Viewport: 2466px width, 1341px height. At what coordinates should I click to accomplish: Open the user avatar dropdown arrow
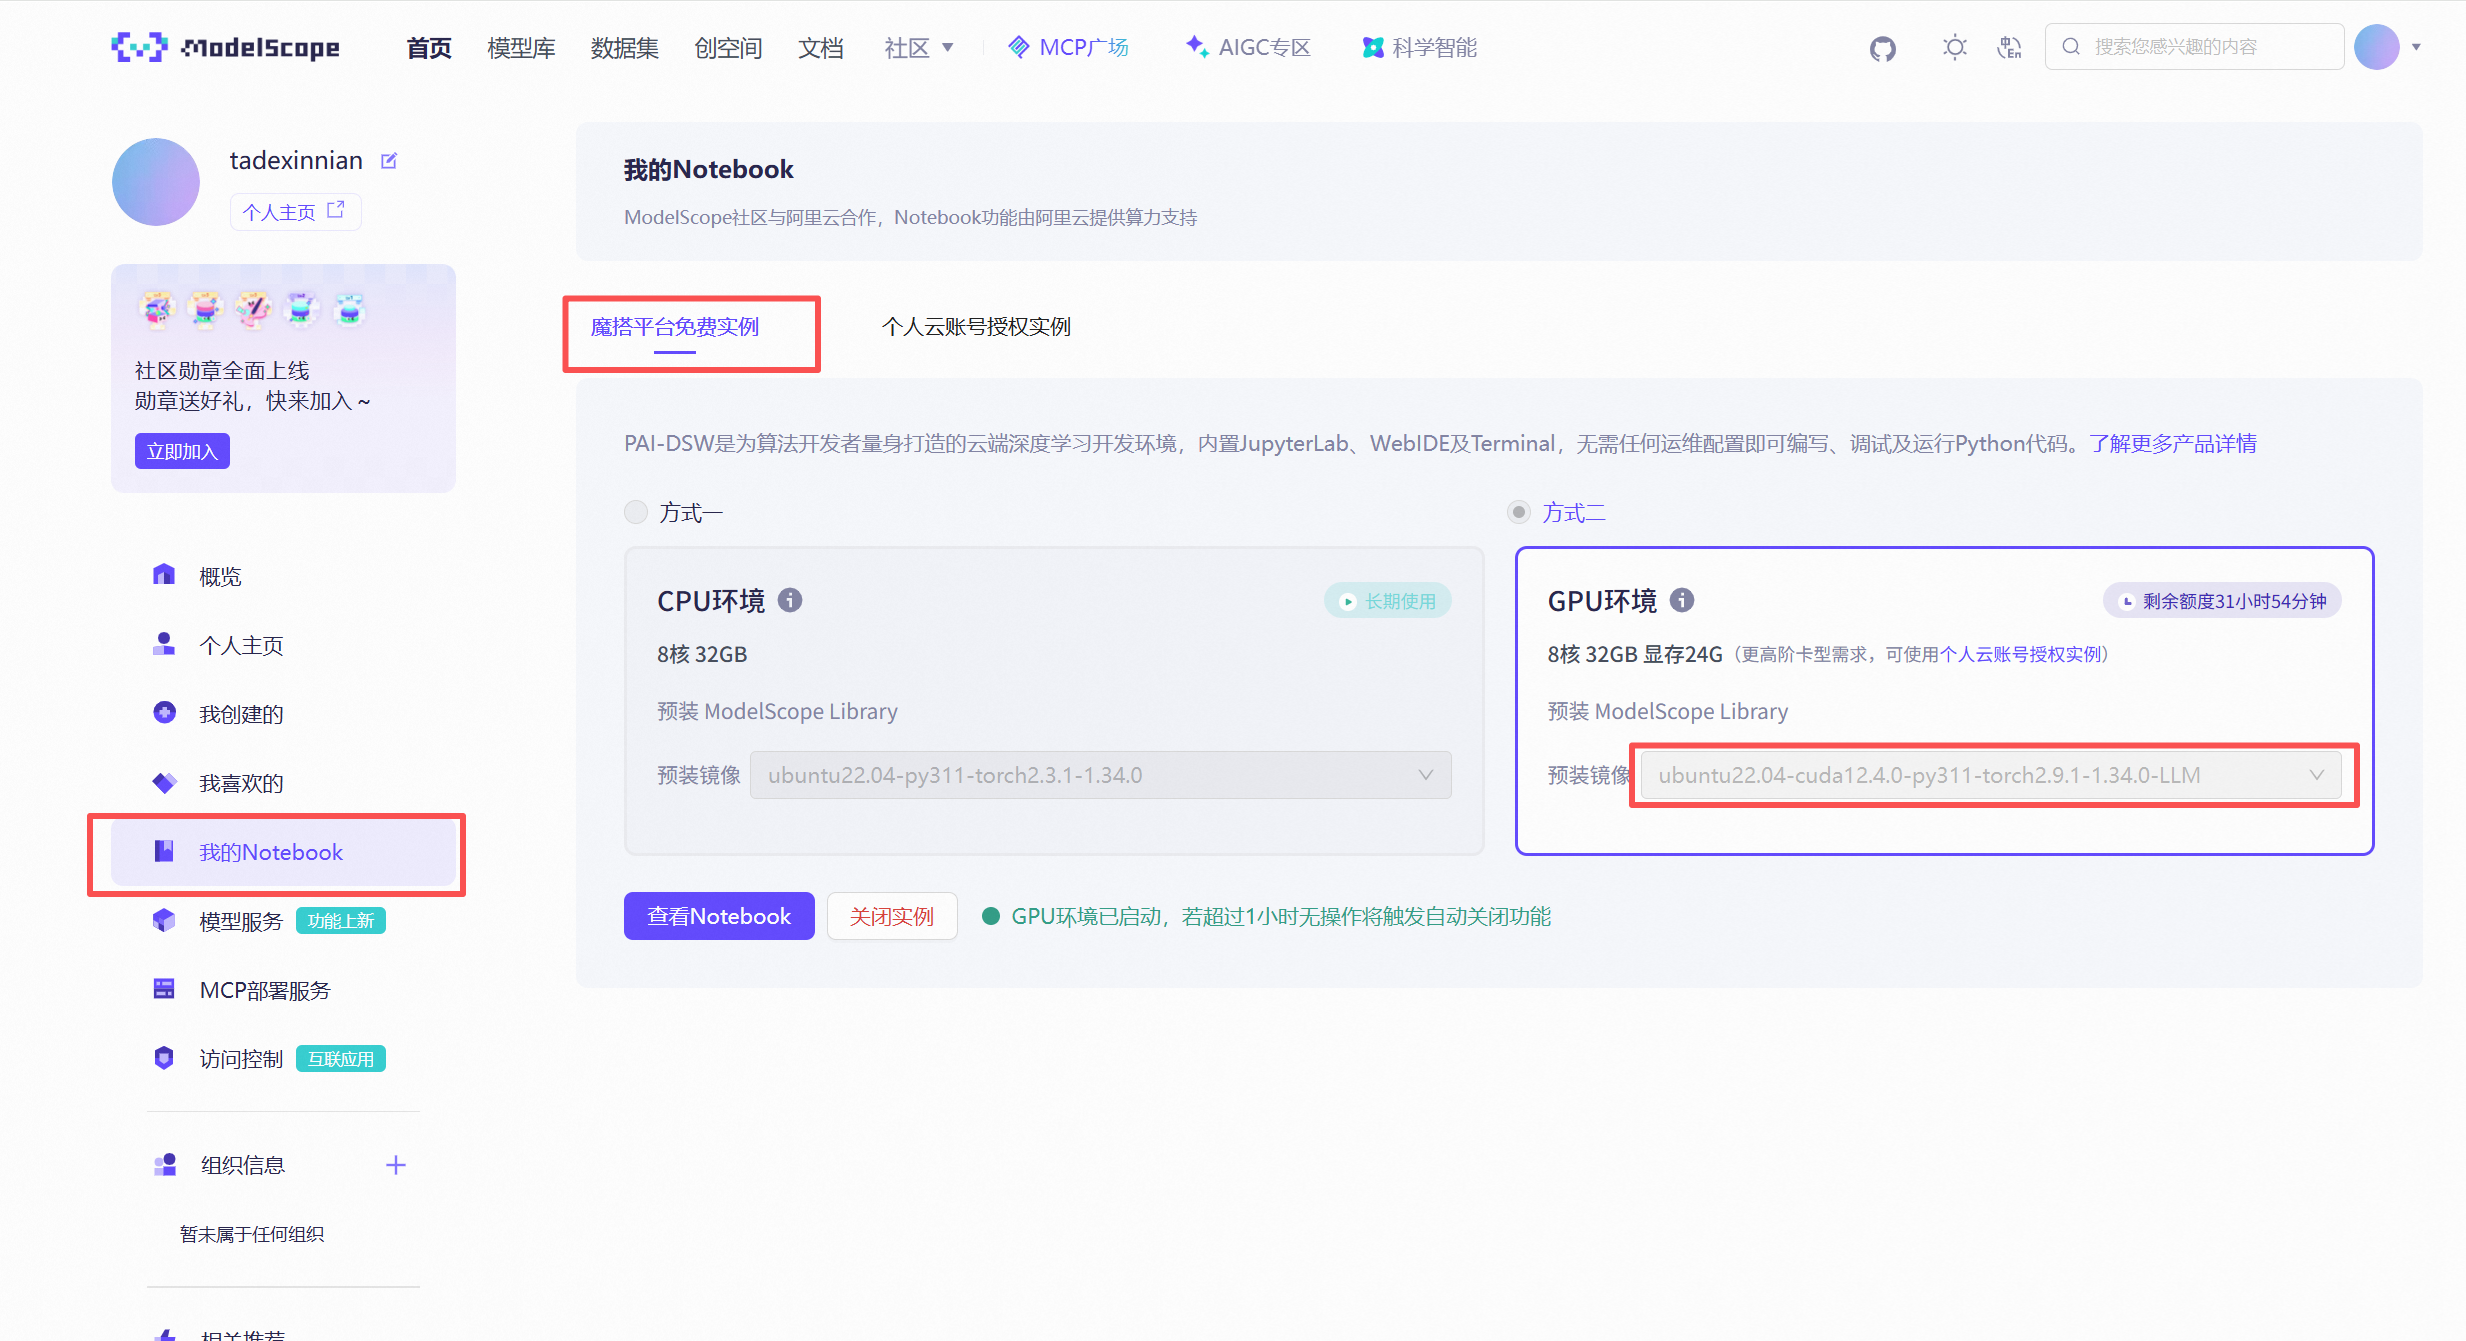tap(2416, 47)
